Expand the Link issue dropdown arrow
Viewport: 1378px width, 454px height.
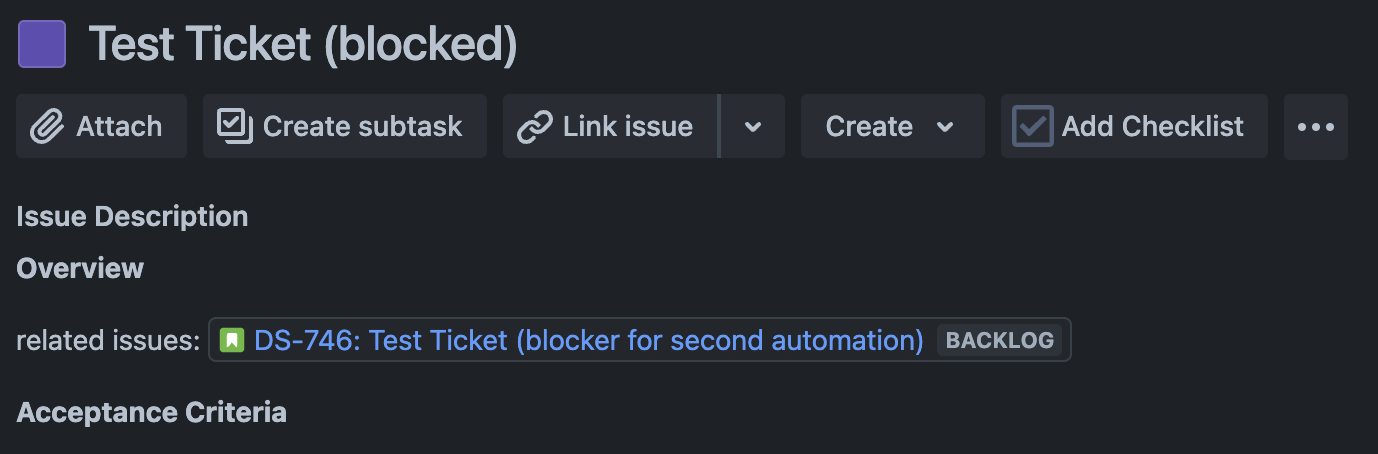tap(753, 127)
